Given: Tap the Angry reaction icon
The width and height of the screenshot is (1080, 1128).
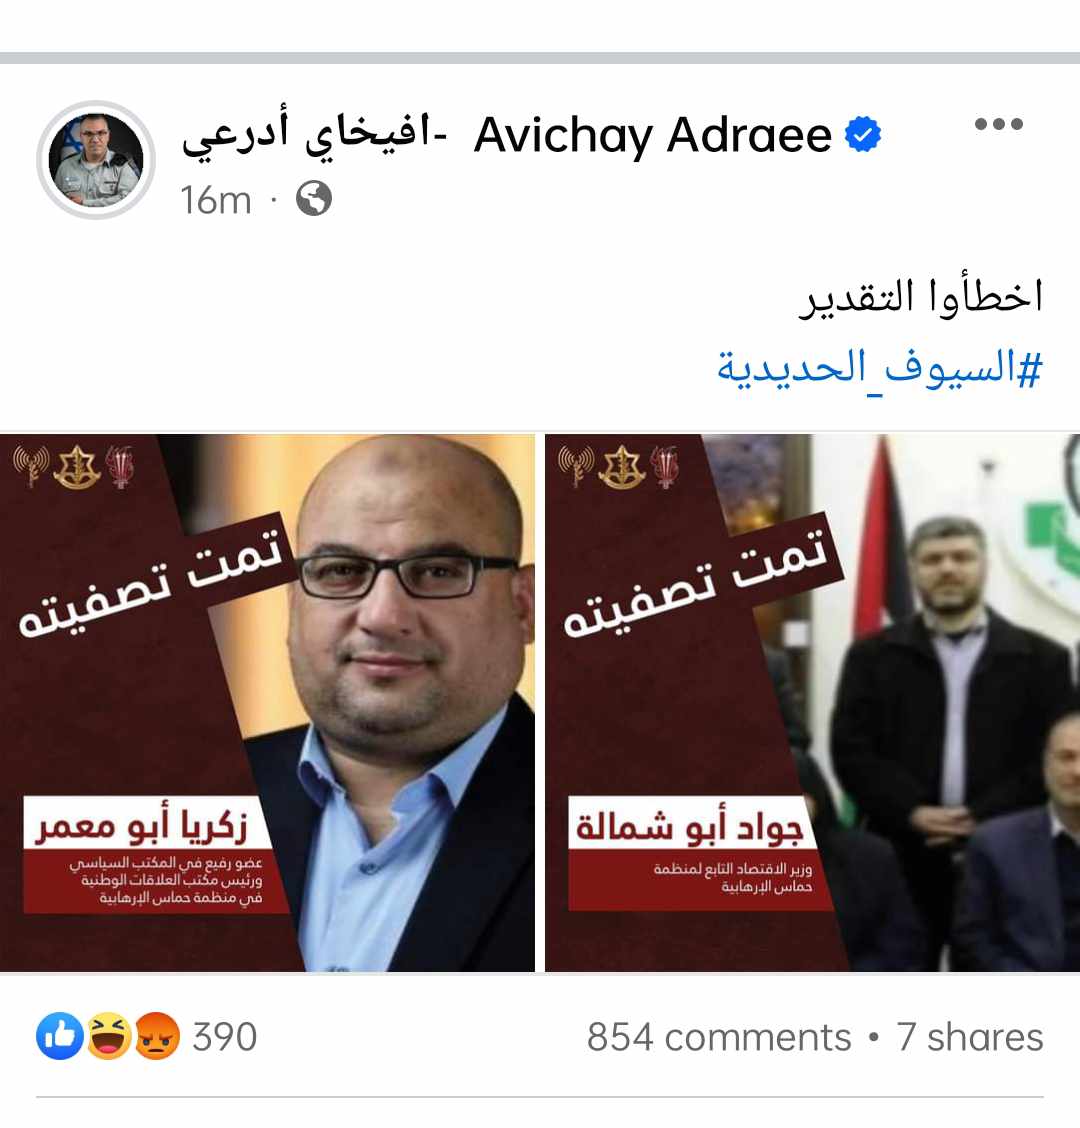Looking at the screenshot, I should pyautogui.click(x=156, y=1036).
